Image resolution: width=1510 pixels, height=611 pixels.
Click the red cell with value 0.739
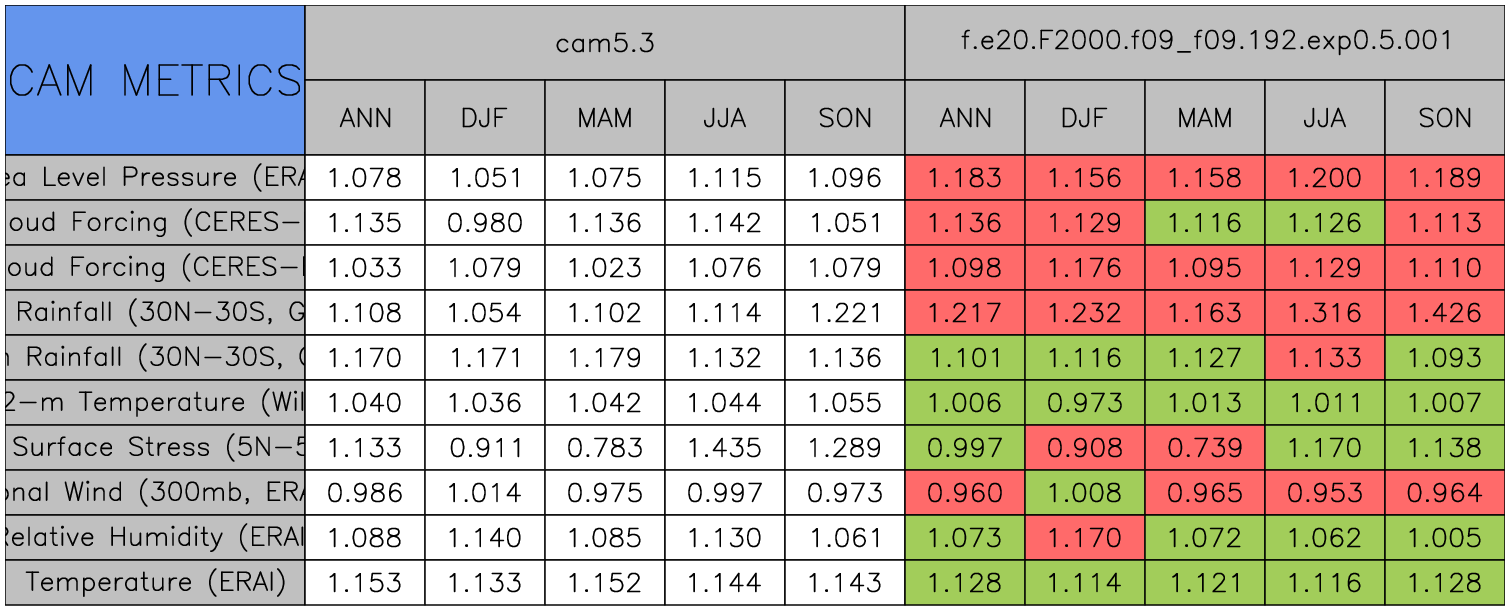click(1205, 447)
